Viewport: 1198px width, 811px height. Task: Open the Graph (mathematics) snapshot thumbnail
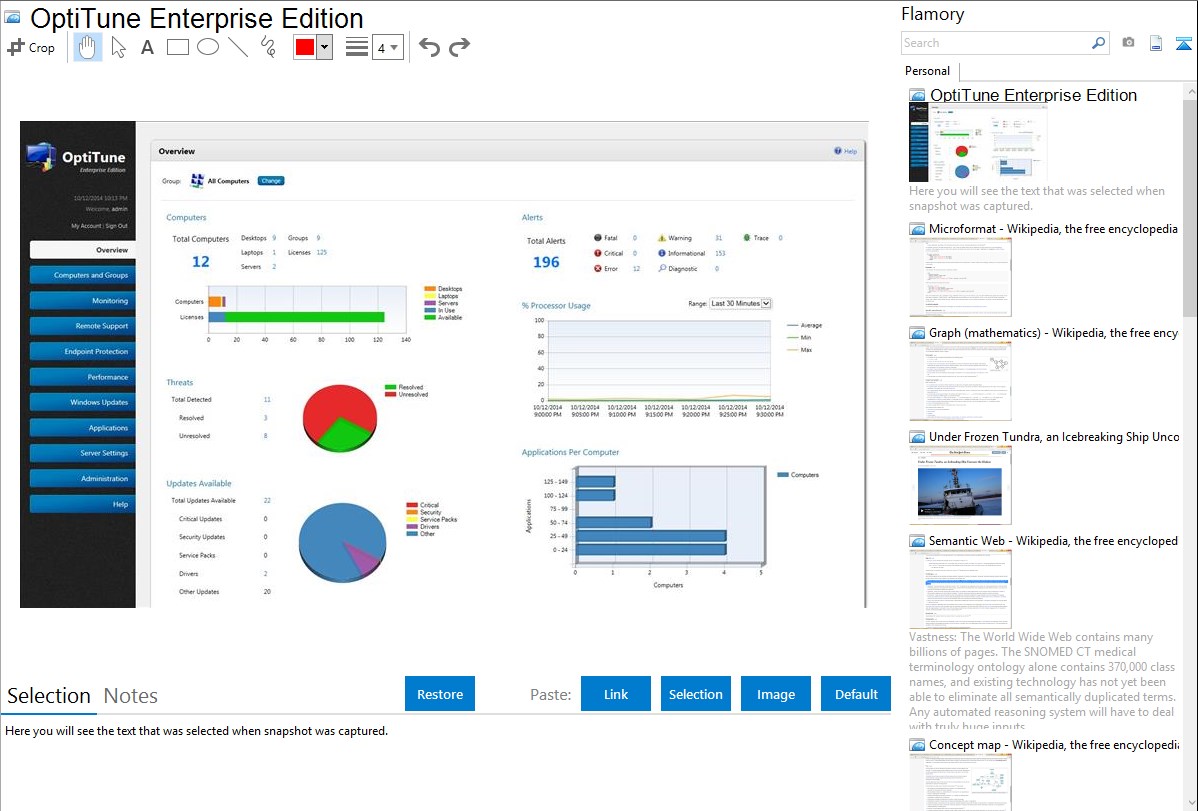pyautogui.click(x=960, y=381)
